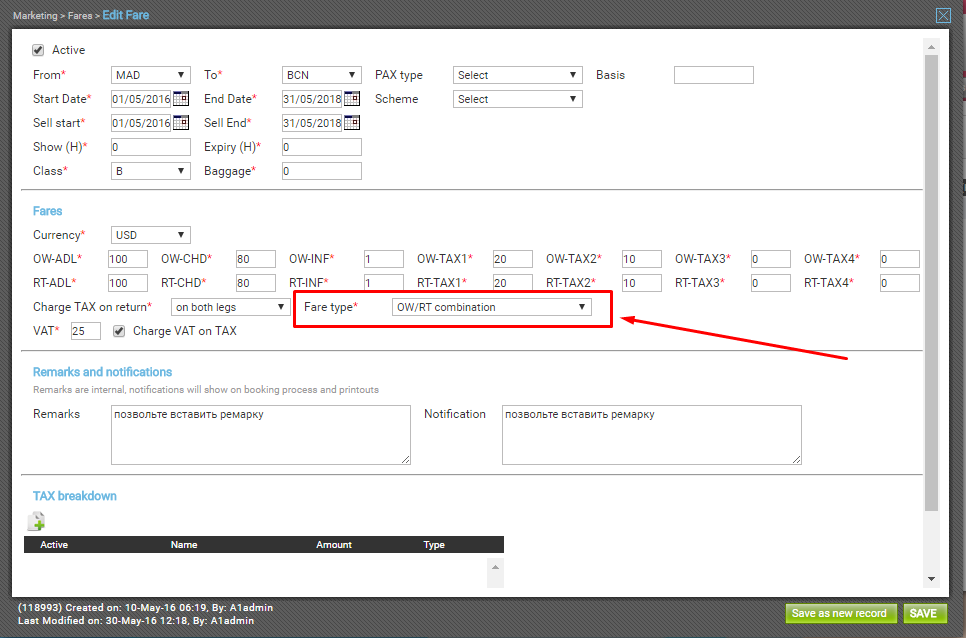The width and height of the screenshot is (966, 638).
Task: Open the Class dropdown
Action: point(150,171)
